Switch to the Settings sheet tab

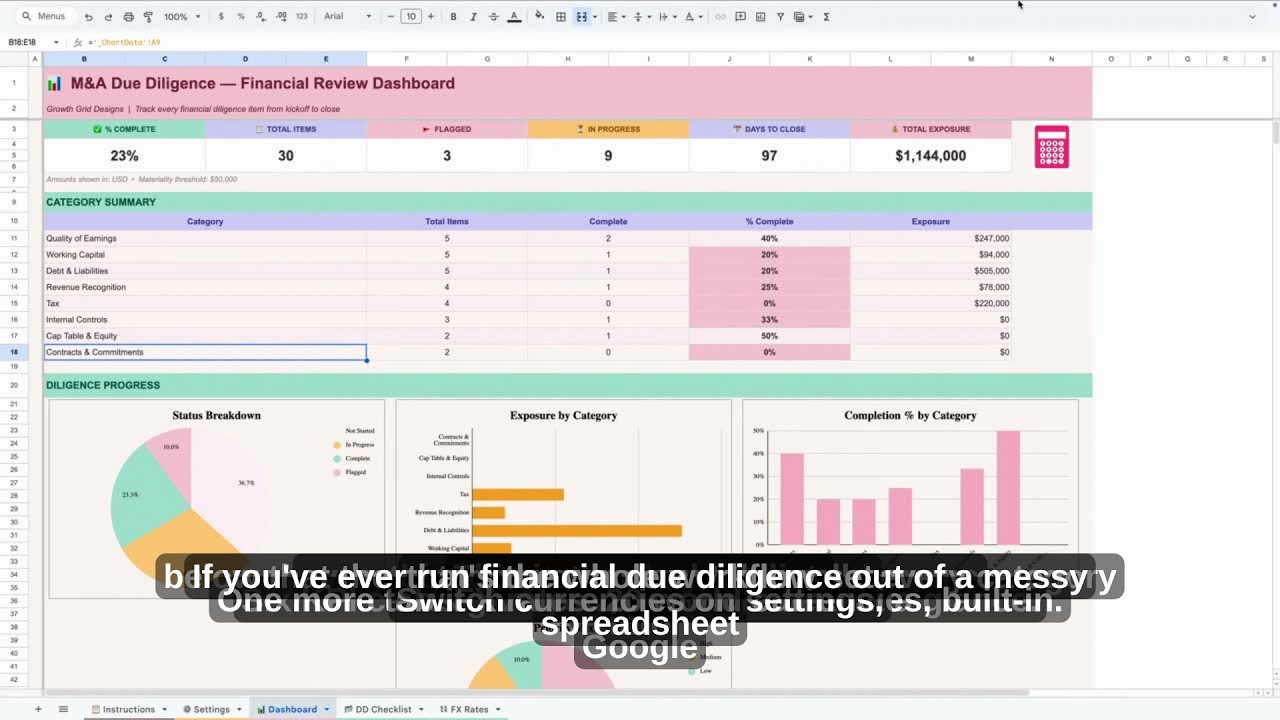211,709
